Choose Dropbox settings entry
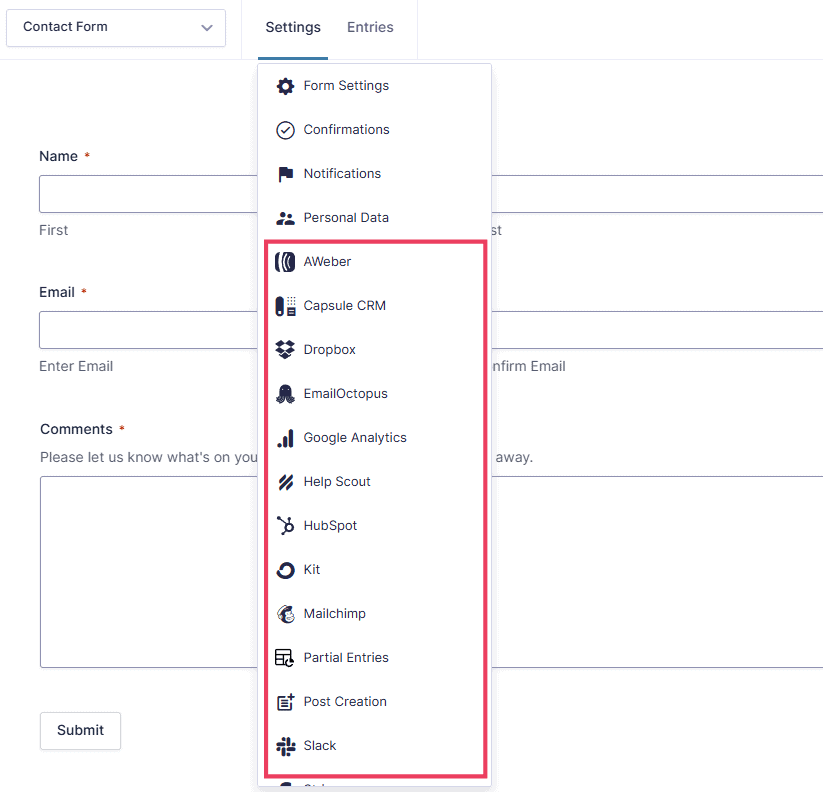 [375, 350]
